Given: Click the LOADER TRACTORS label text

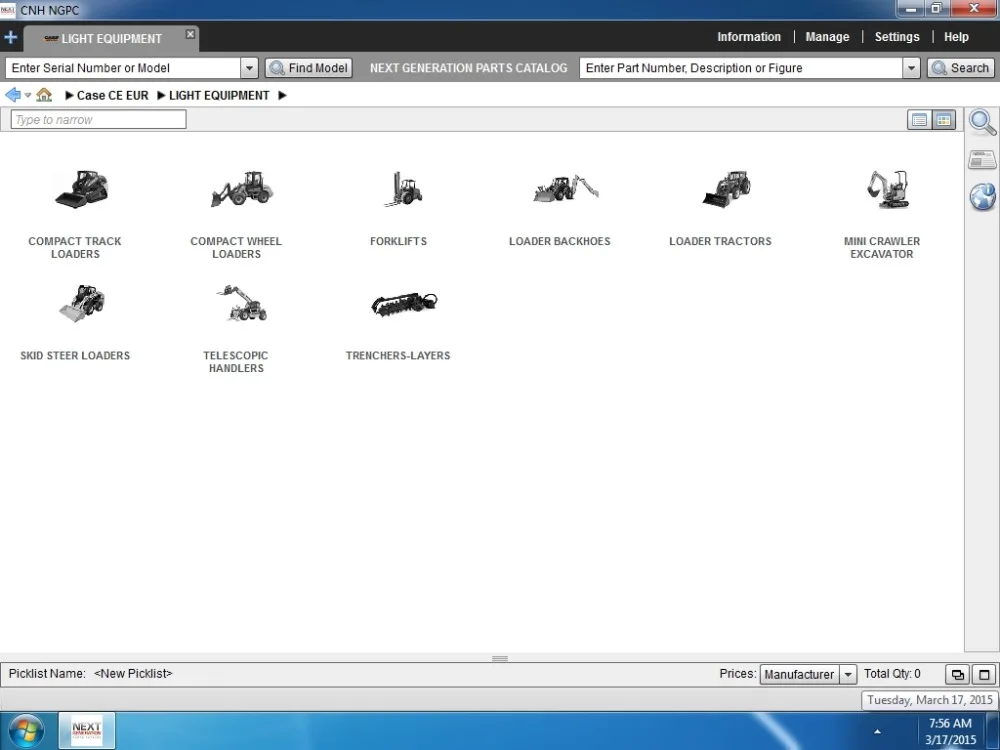Looking at the screenshot, I should pos(720,241).
